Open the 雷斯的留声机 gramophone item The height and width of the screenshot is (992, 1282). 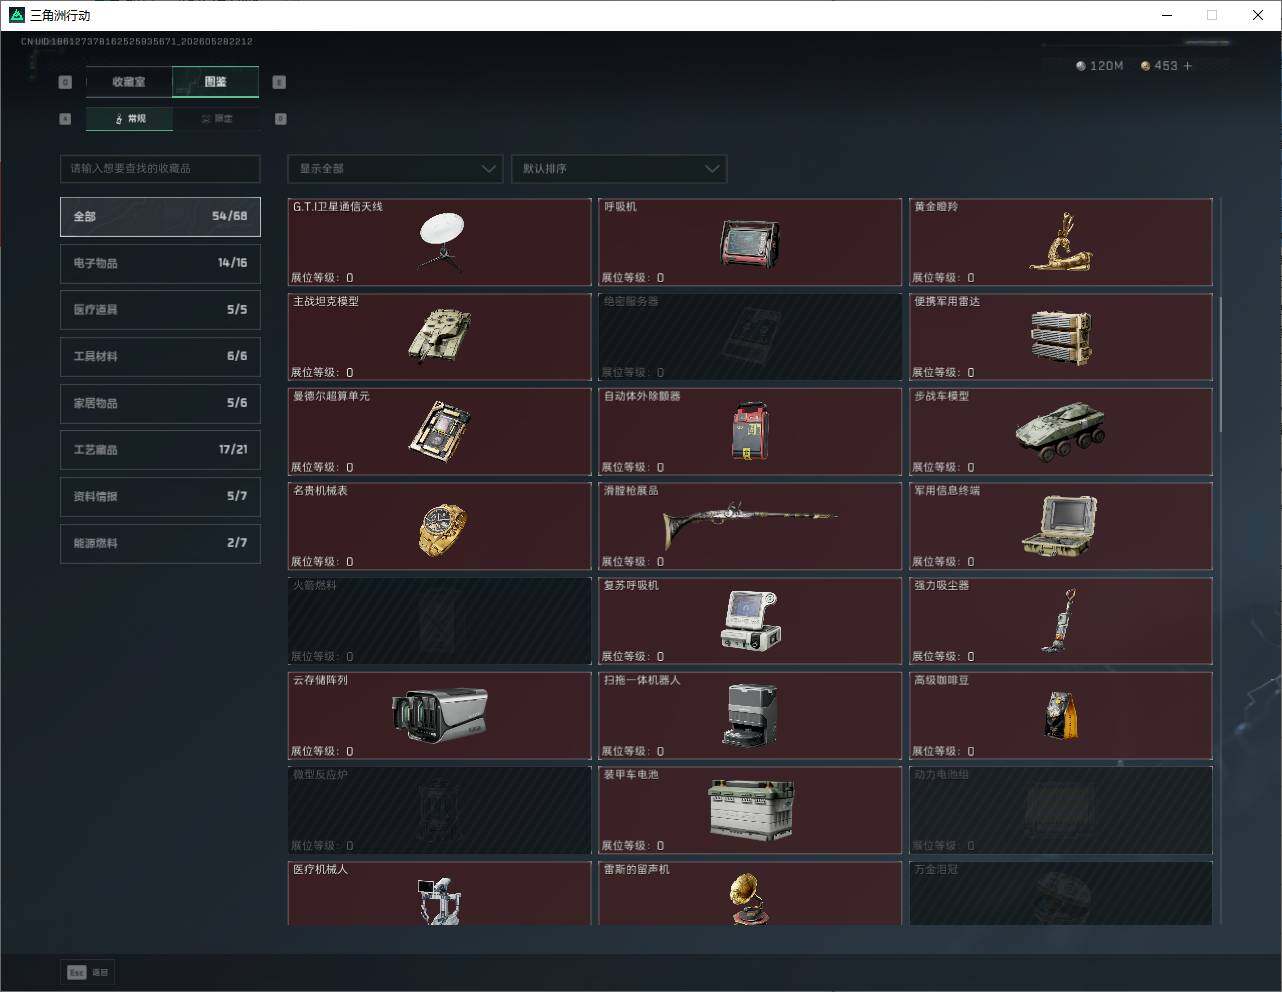pos(750,893)
